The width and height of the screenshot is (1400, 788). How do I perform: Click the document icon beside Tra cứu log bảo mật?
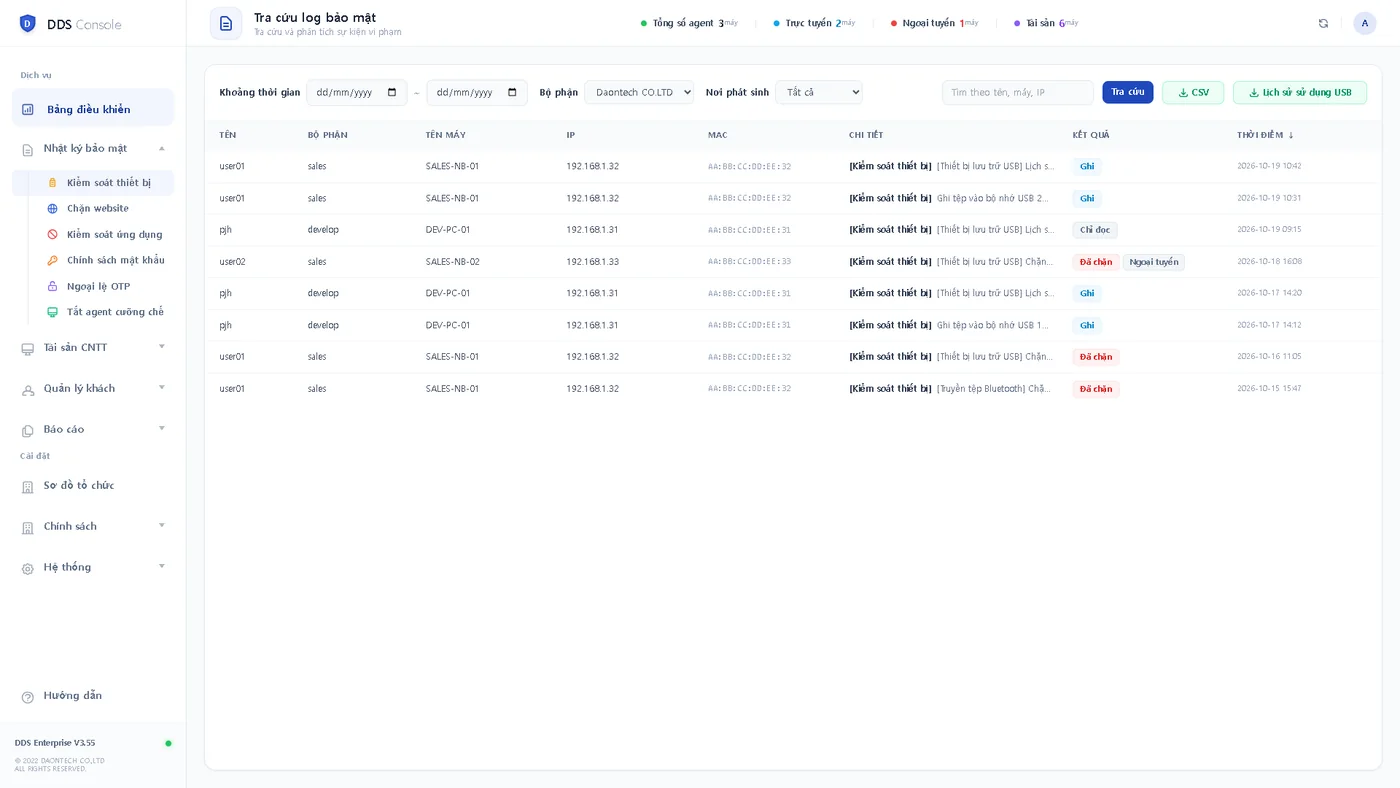click(x=226, y=23)
